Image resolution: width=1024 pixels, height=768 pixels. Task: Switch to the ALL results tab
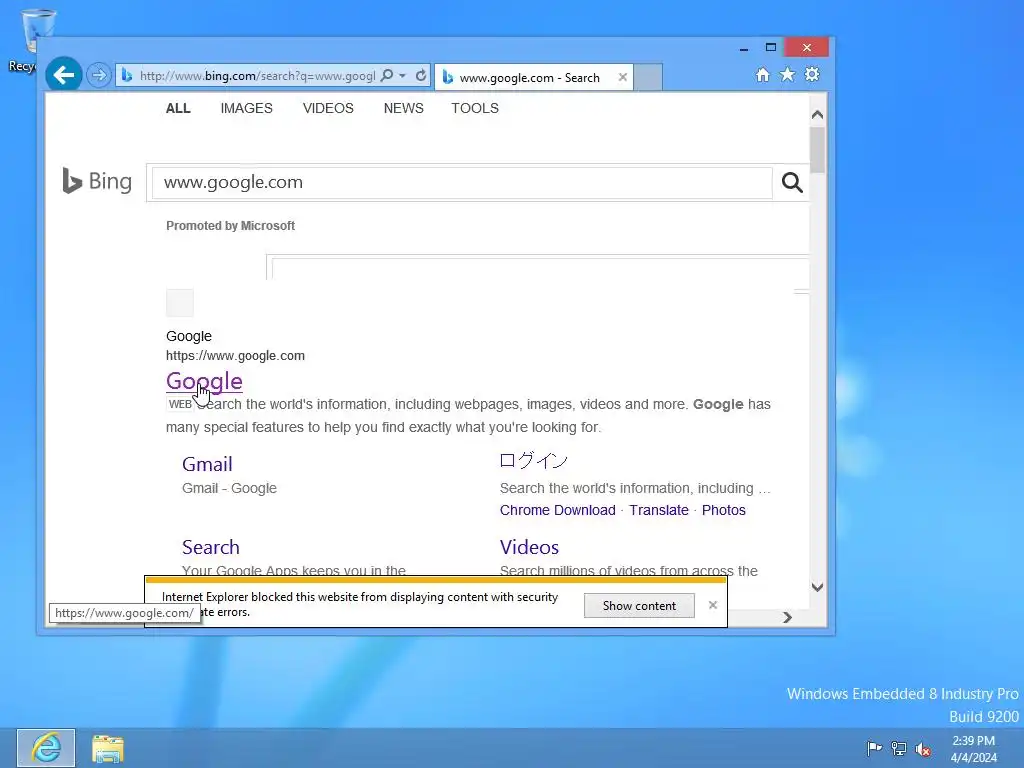click(x=178, y=108)
